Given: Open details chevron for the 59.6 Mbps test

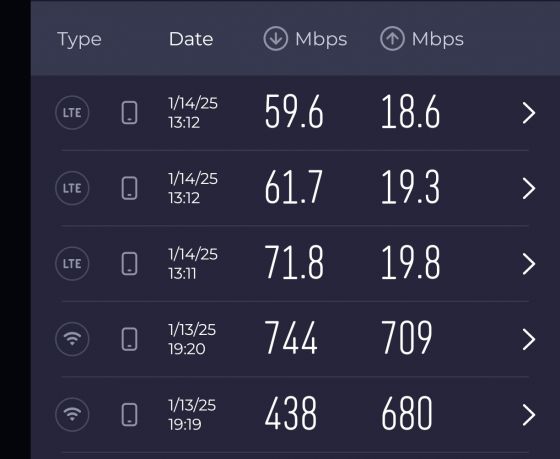Looking at the screenshot, I should 529,113.
